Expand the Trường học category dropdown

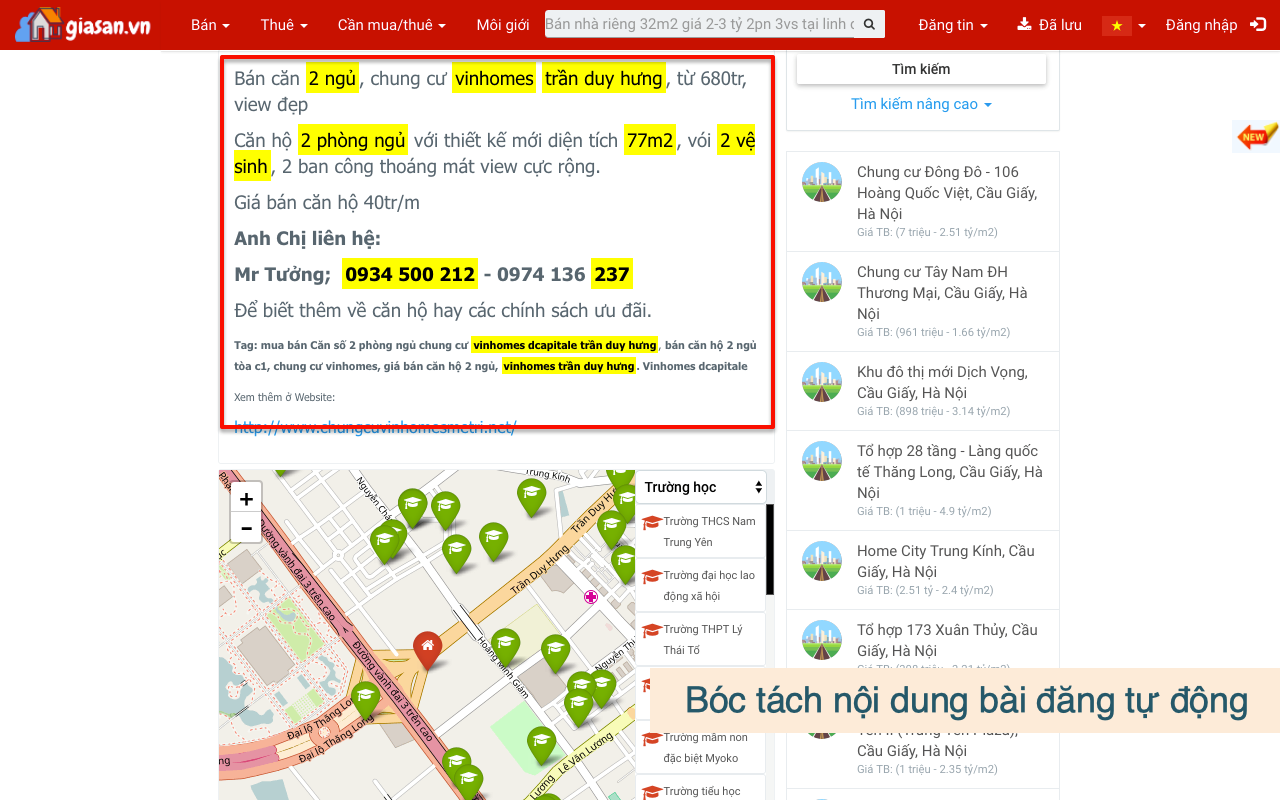point(703,487)
